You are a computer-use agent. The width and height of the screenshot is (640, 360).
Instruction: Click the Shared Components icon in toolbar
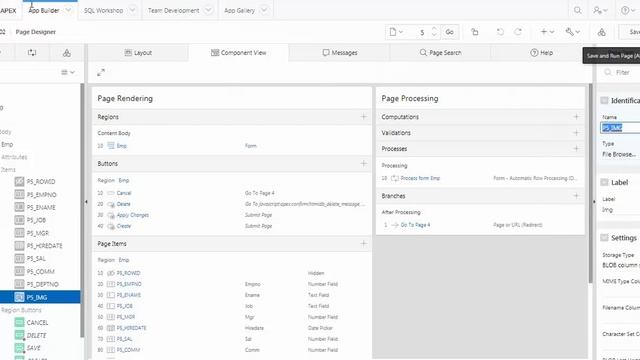(602, 32)
